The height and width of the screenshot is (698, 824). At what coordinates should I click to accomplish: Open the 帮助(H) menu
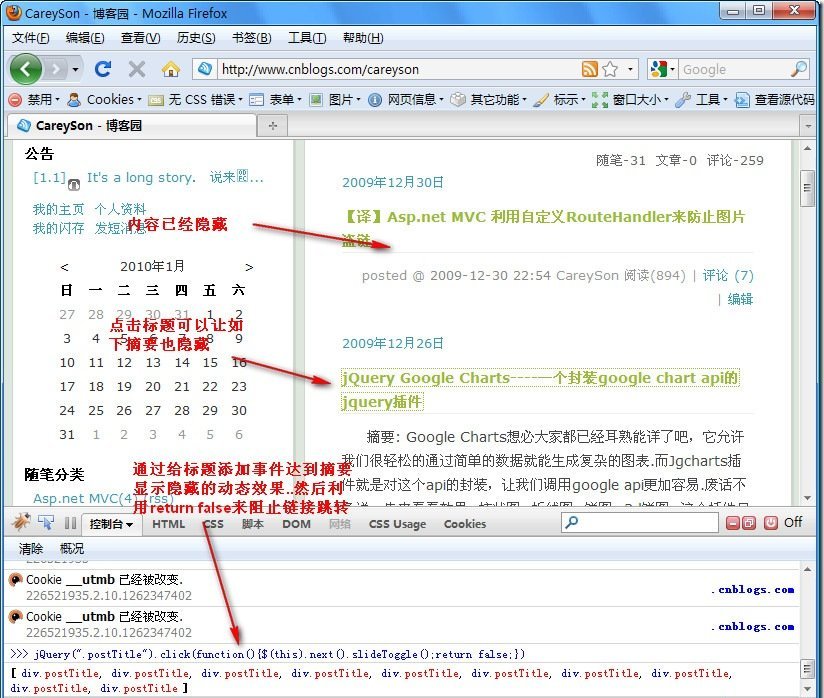(x=363, y=38)
